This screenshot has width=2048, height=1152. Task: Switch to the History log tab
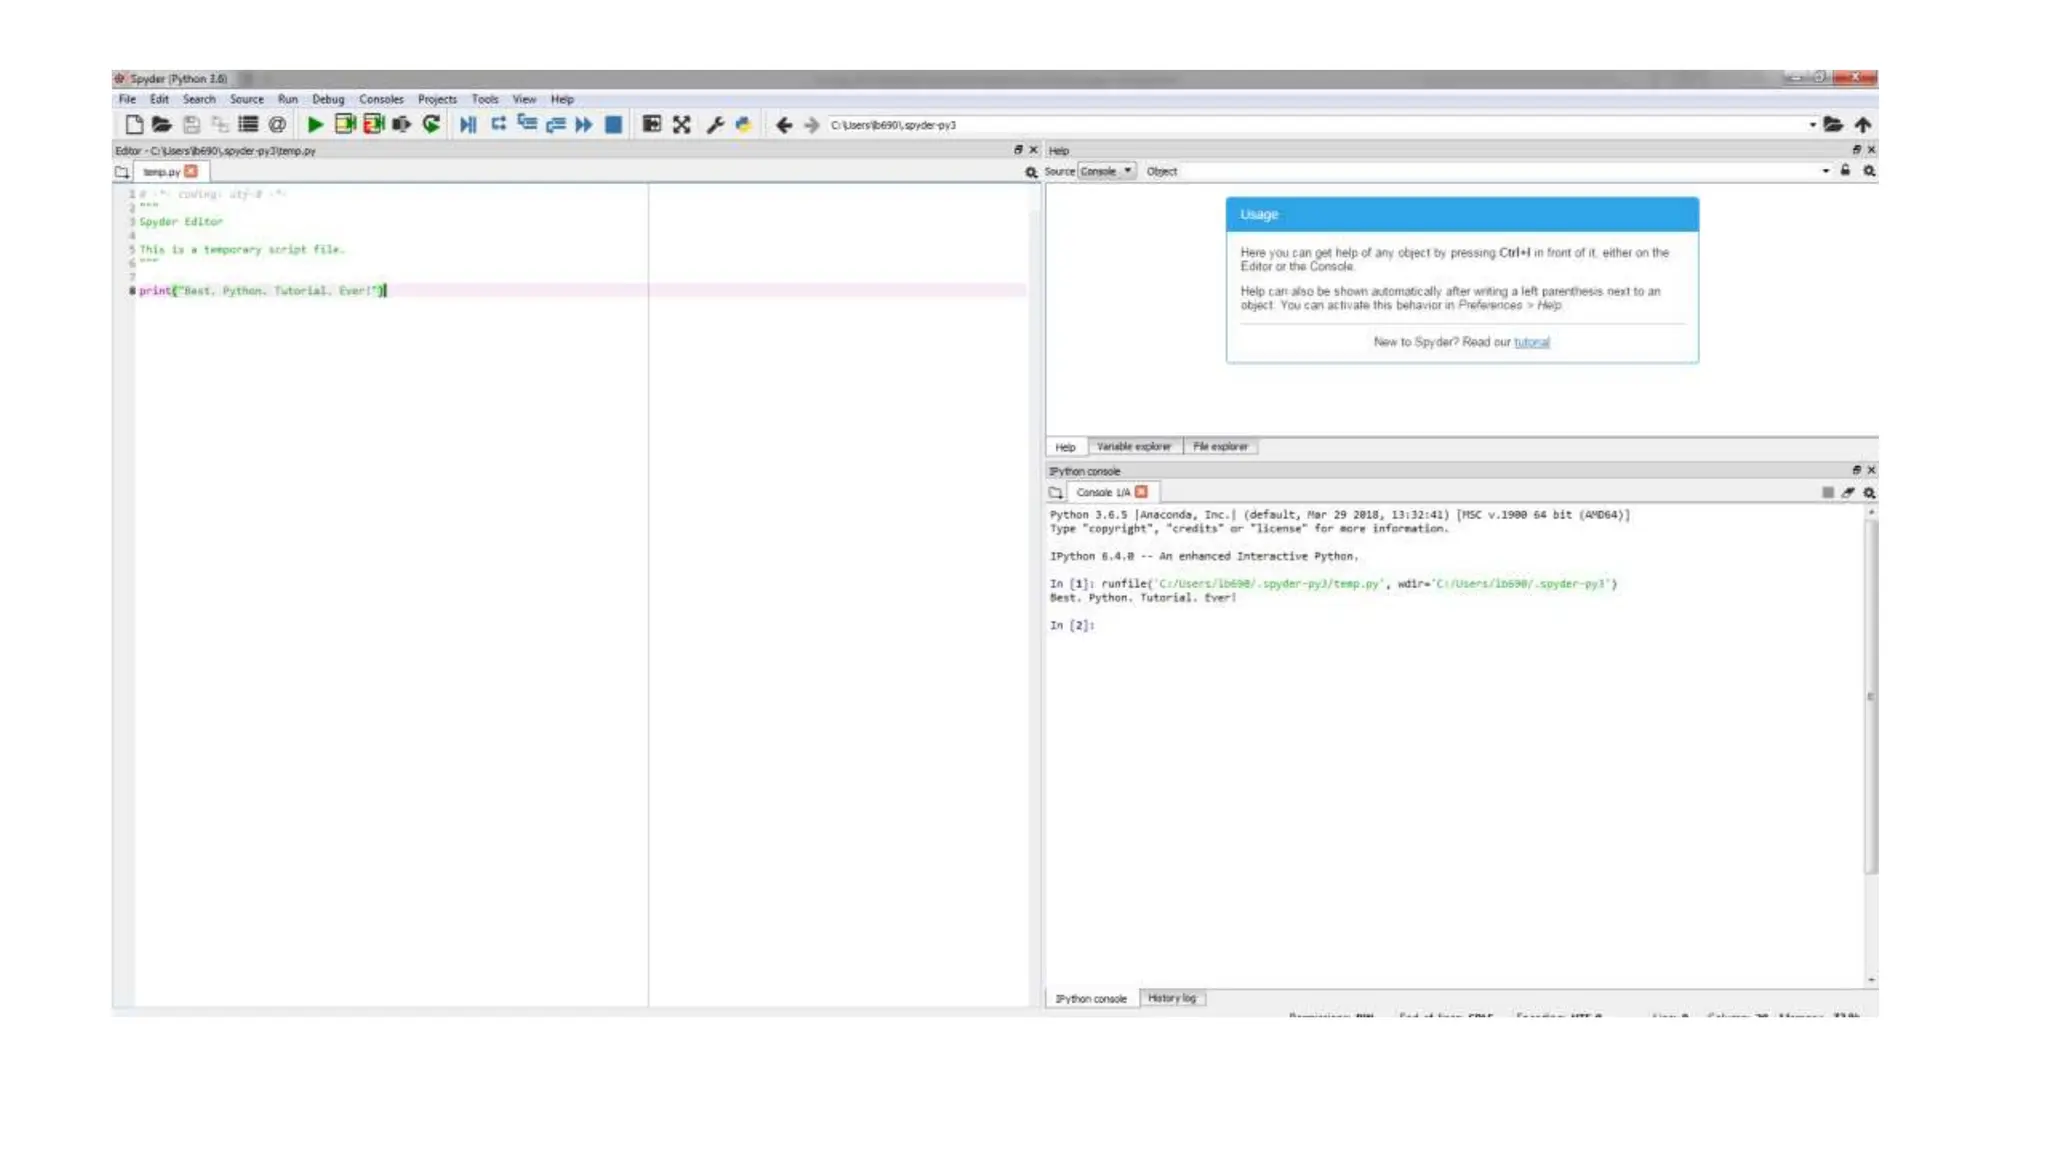(1171, 998)
